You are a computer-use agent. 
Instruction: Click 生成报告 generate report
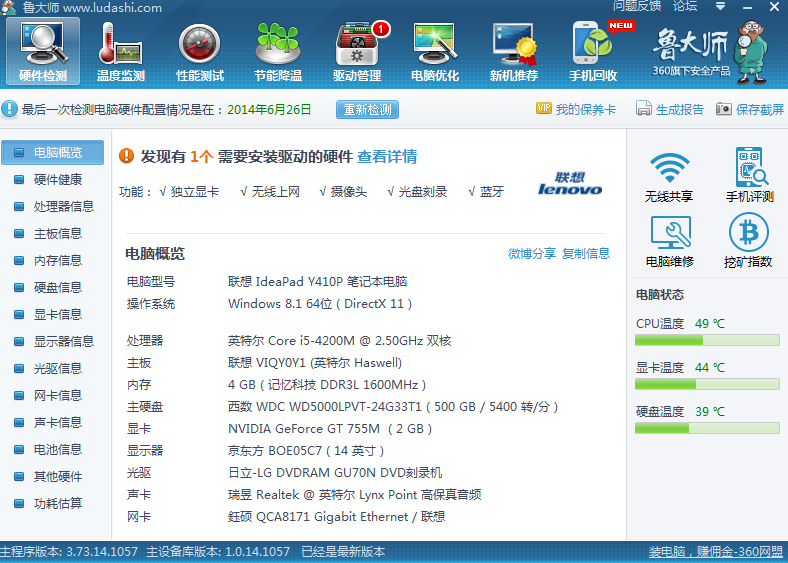point(670,109)
